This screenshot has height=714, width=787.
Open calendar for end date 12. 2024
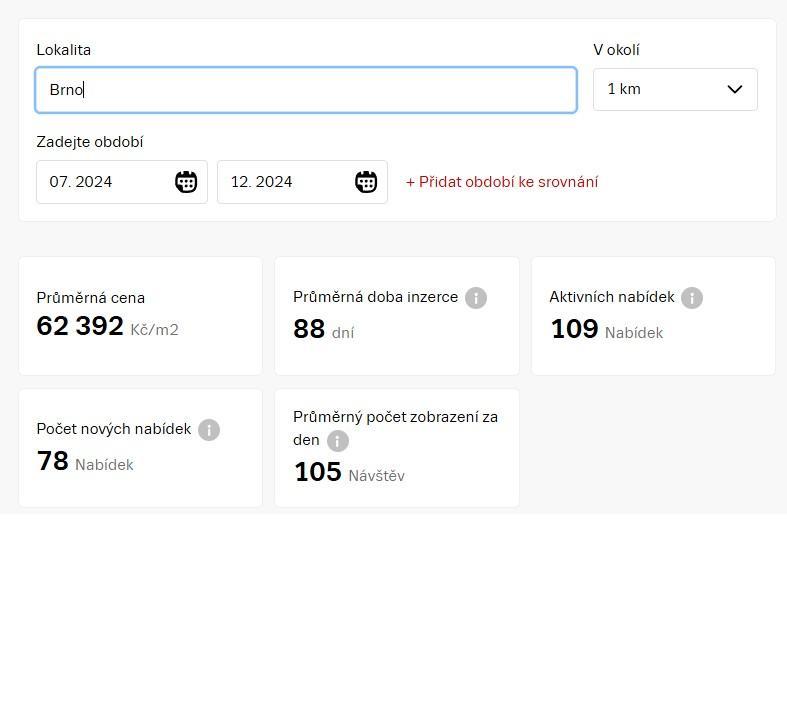[x=366, y=182]
